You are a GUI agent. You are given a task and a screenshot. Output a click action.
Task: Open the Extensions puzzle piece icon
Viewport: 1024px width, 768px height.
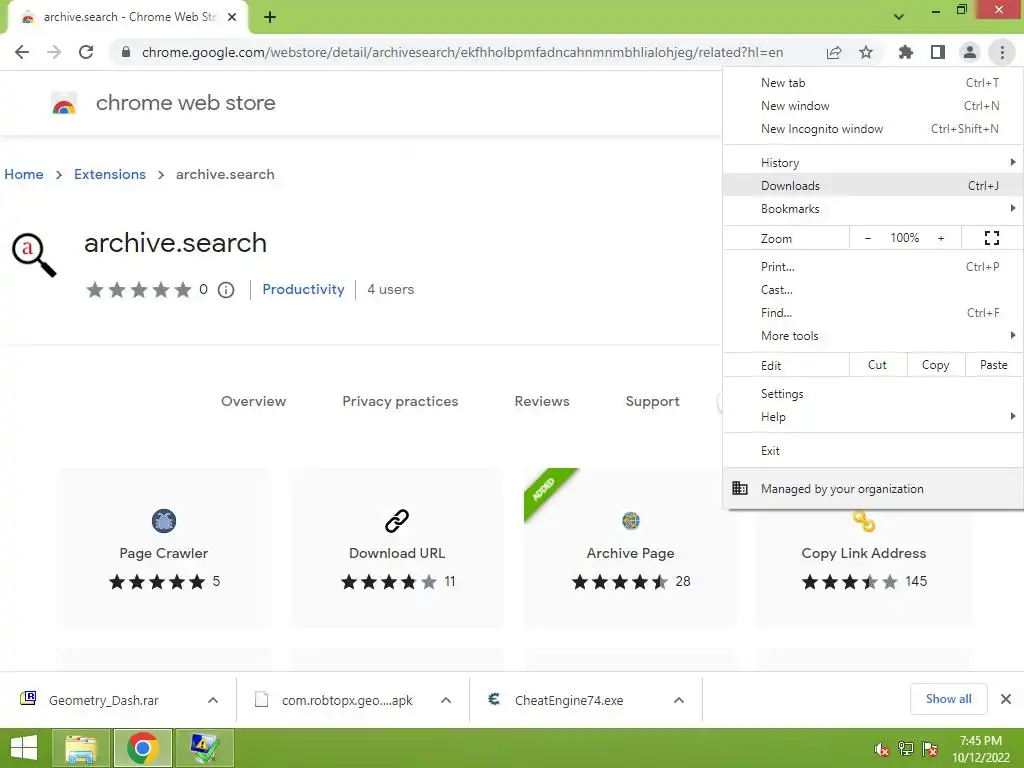click(x=905, y=52)
